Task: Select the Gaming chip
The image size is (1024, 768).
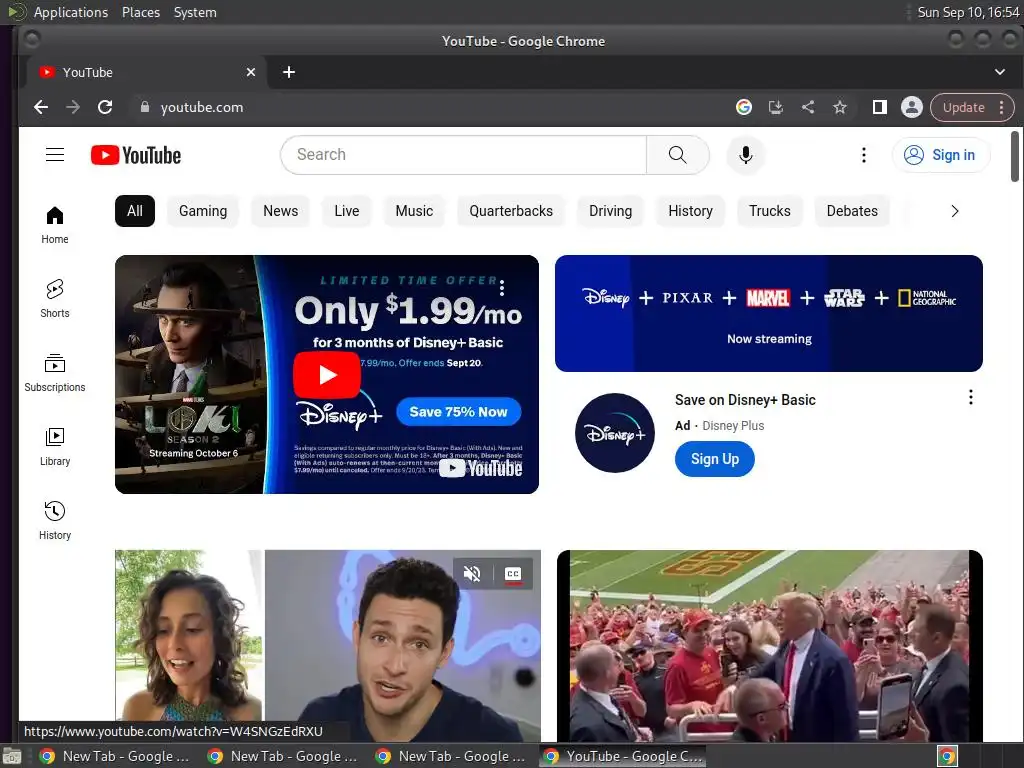Action: click(x=203, y=211)
